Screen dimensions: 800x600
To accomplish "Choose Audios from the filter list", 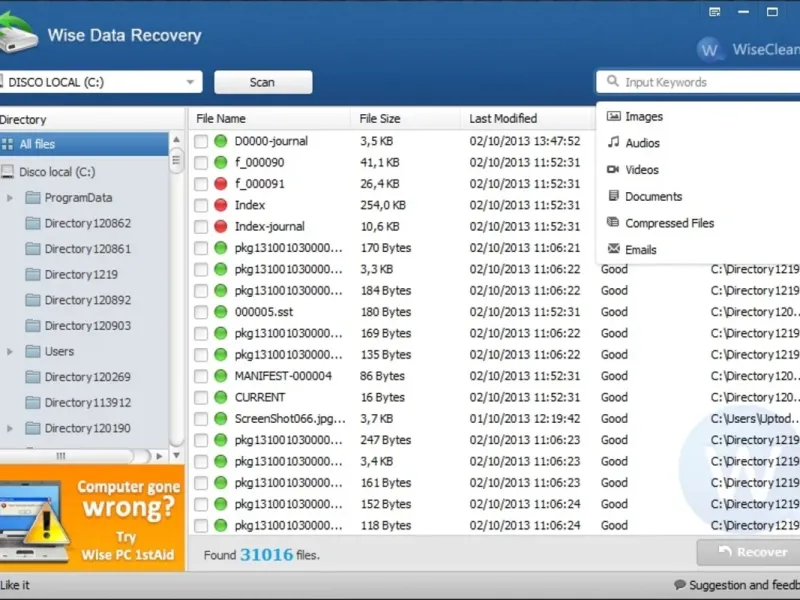I will pos(642,143).
